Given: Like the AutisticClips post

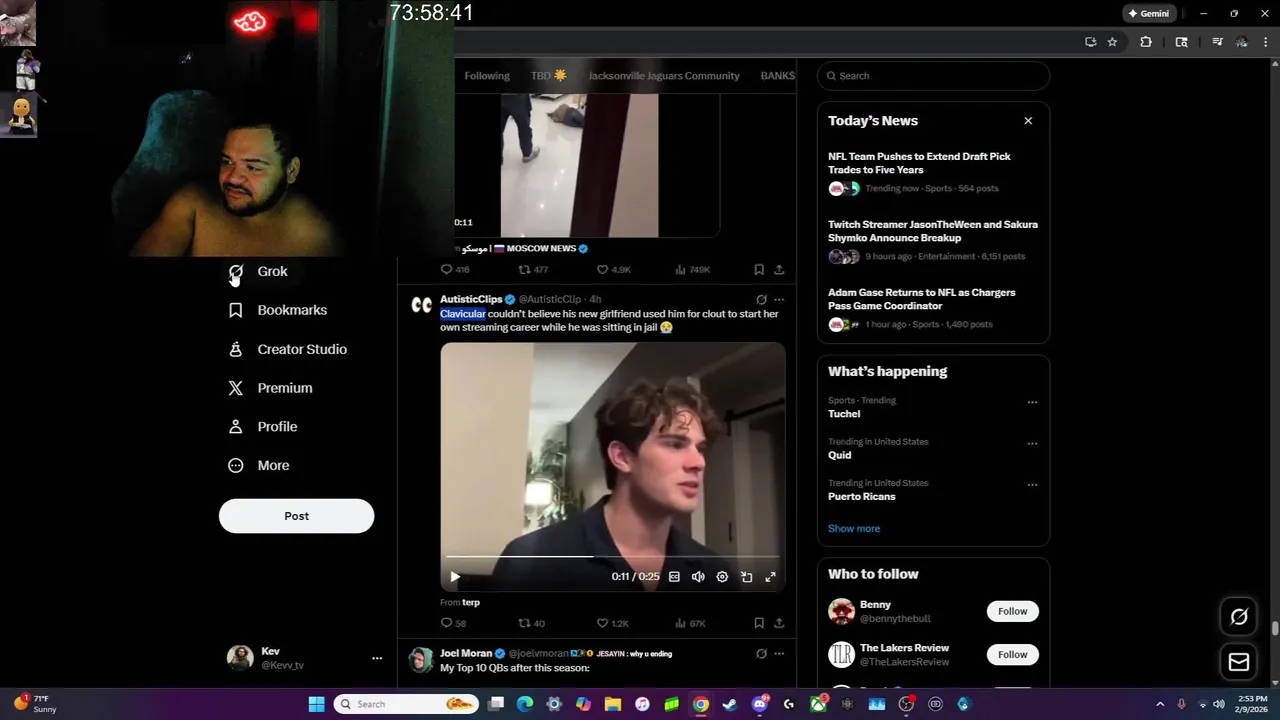Looking at the screenshot, I should click(612, 623).
